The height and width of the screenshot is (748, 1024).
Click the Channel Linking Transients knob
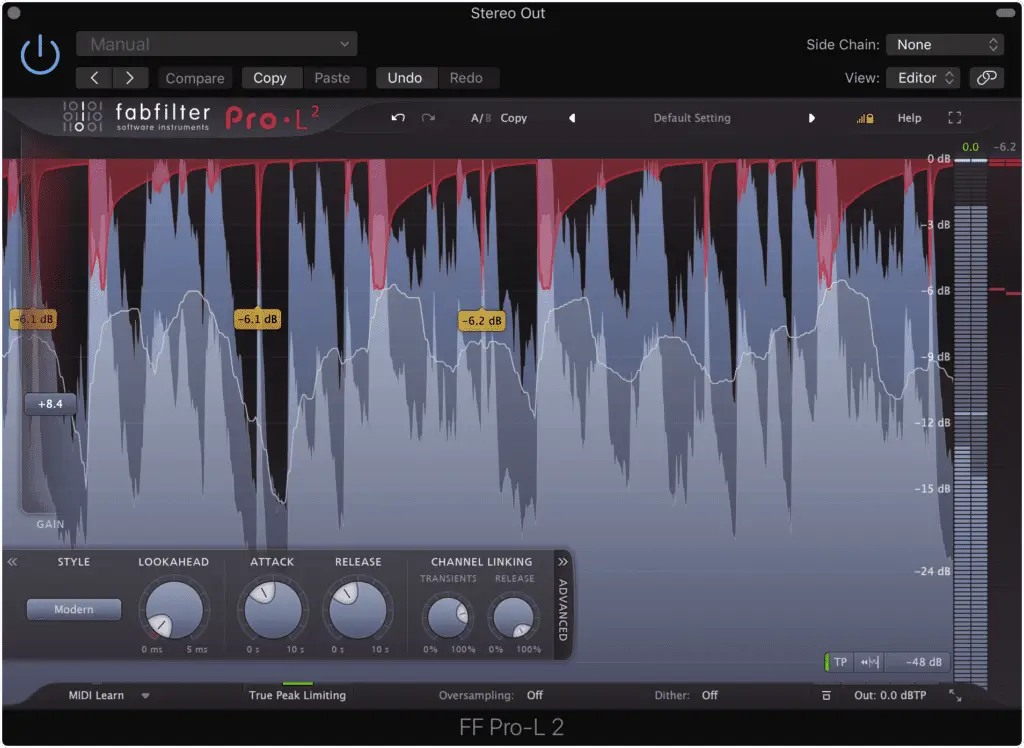click(447, 617)
